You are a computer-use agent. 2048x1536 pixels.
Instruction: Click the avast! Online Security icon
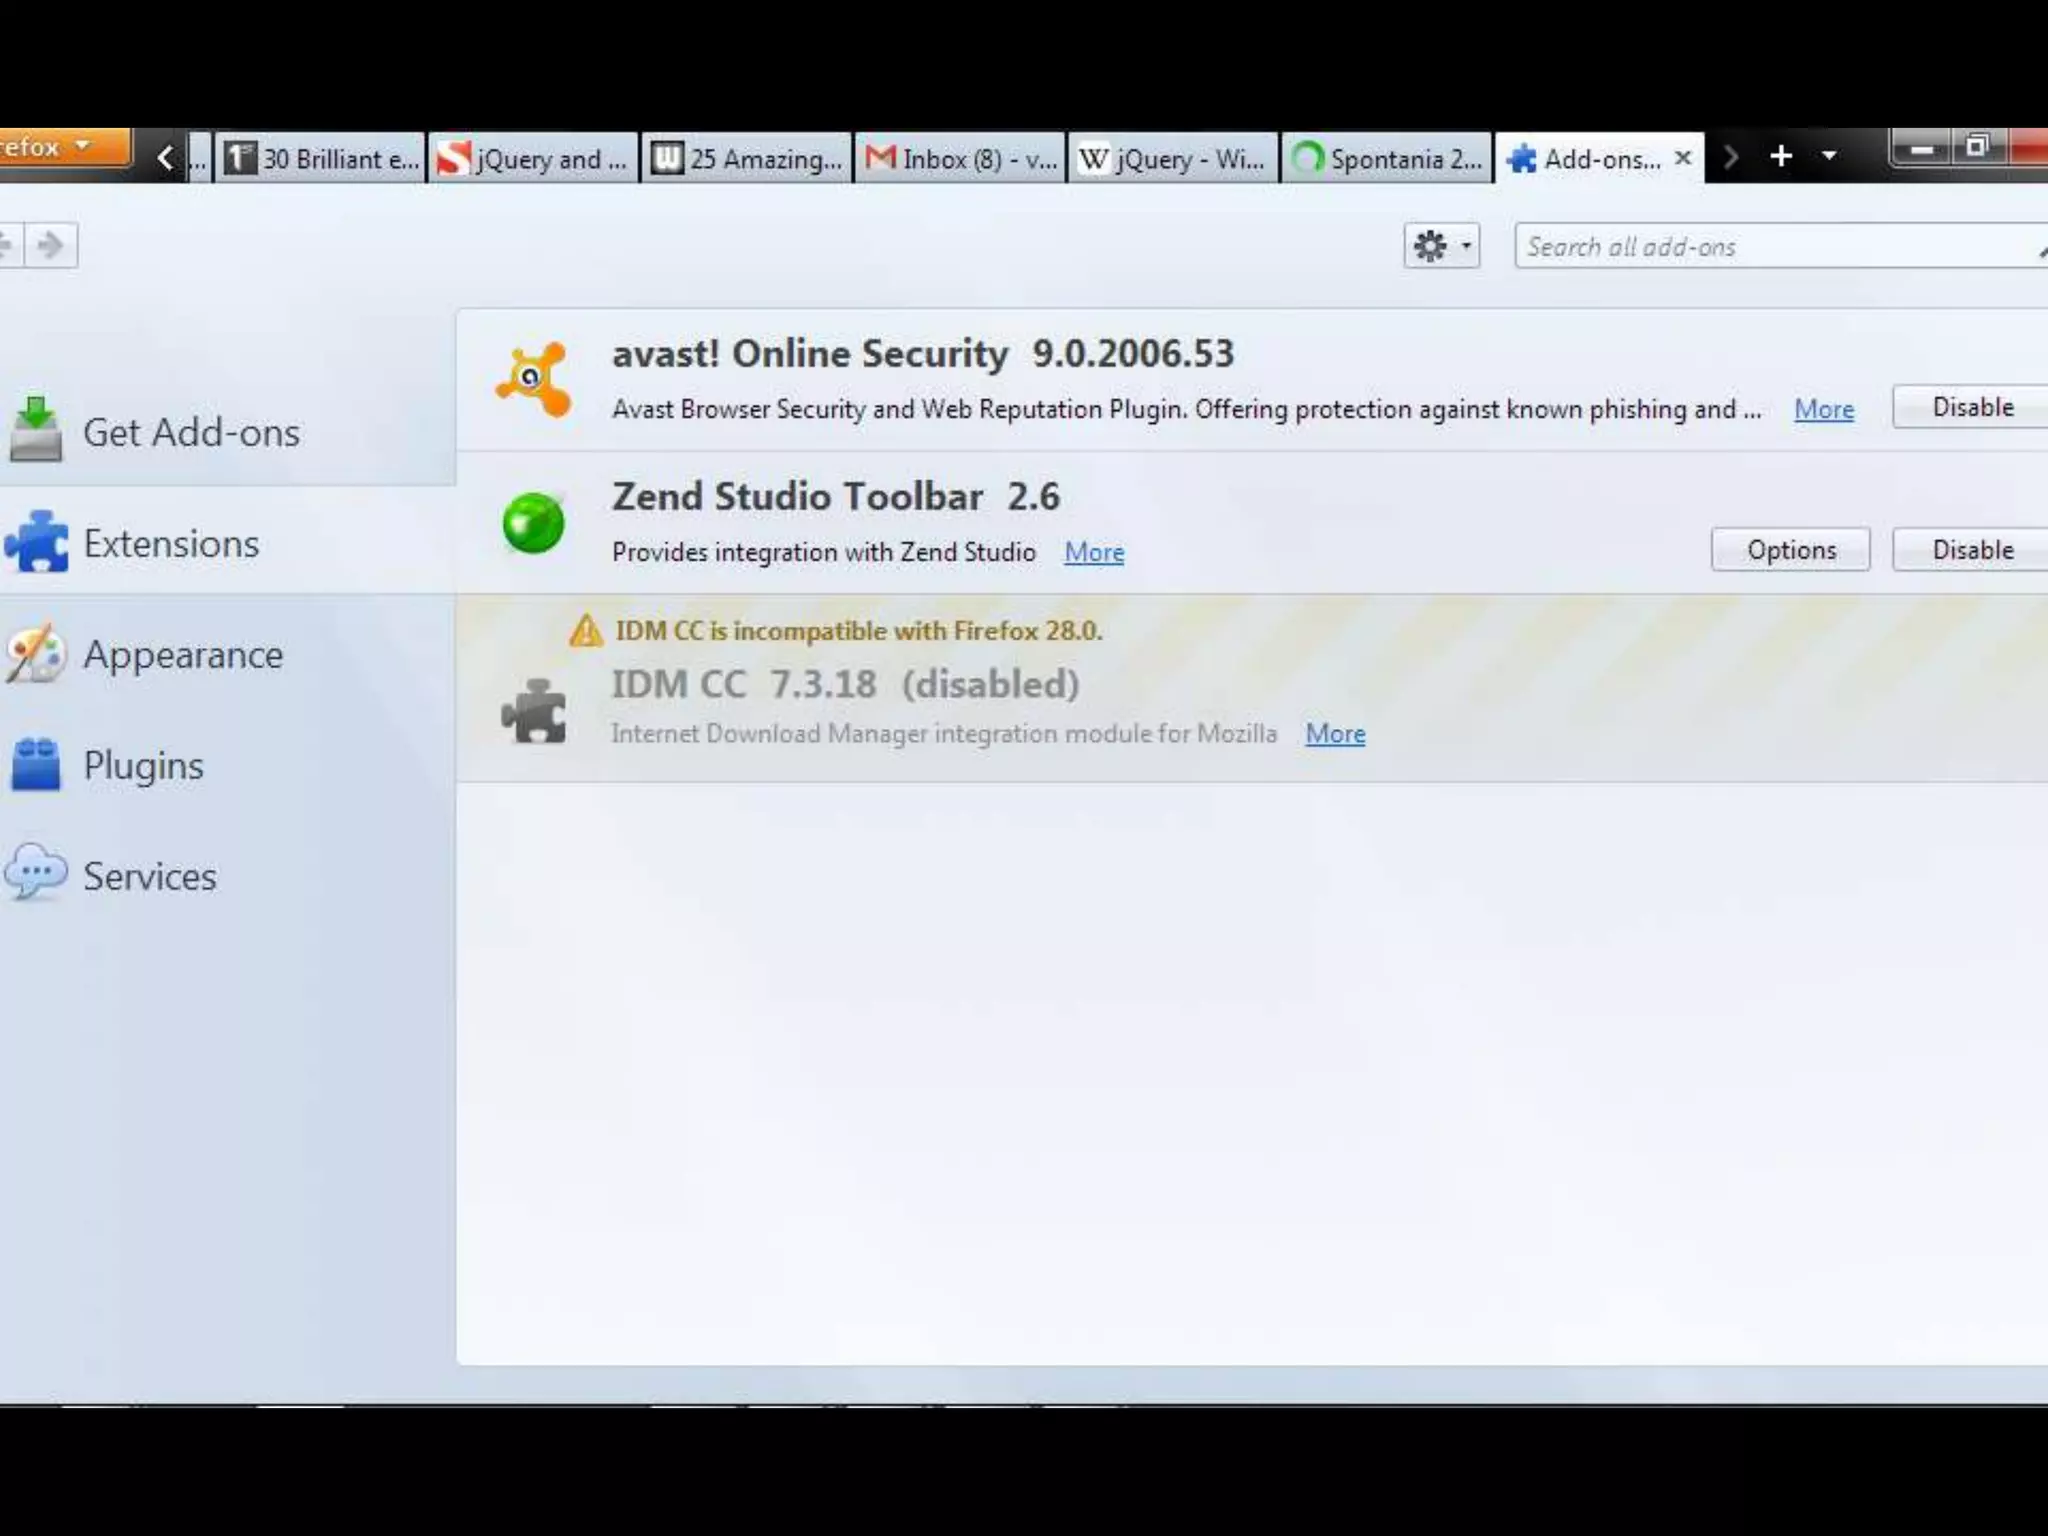point(534,379)
